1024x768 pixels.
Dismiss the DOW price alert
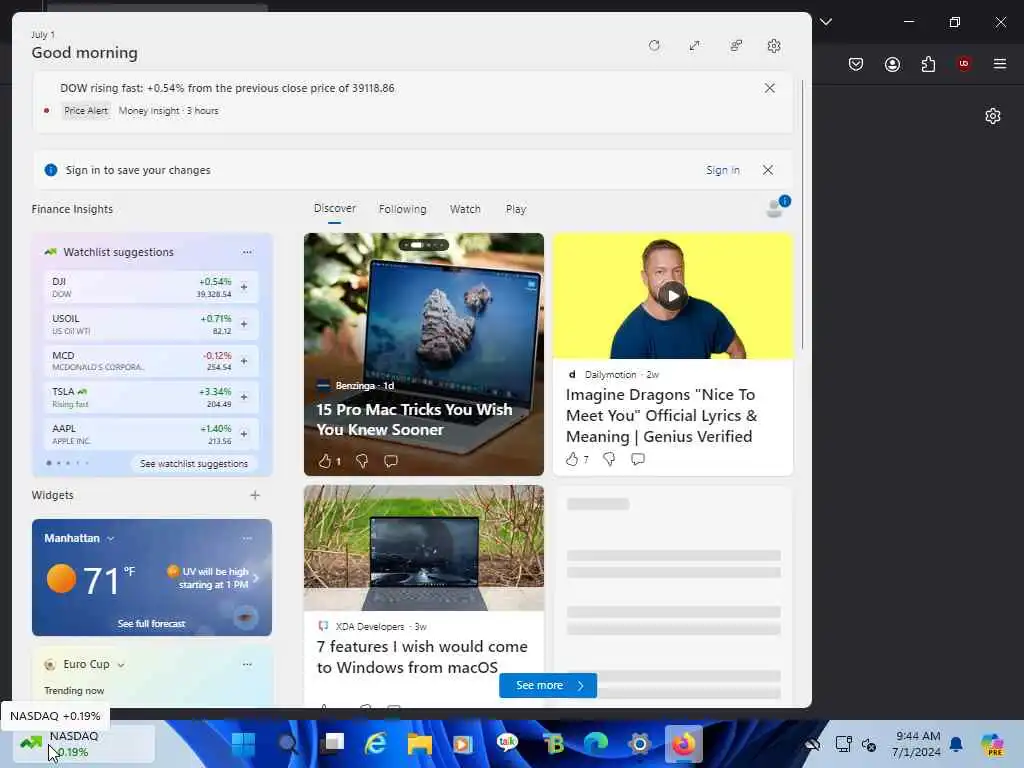click(770, 88)
